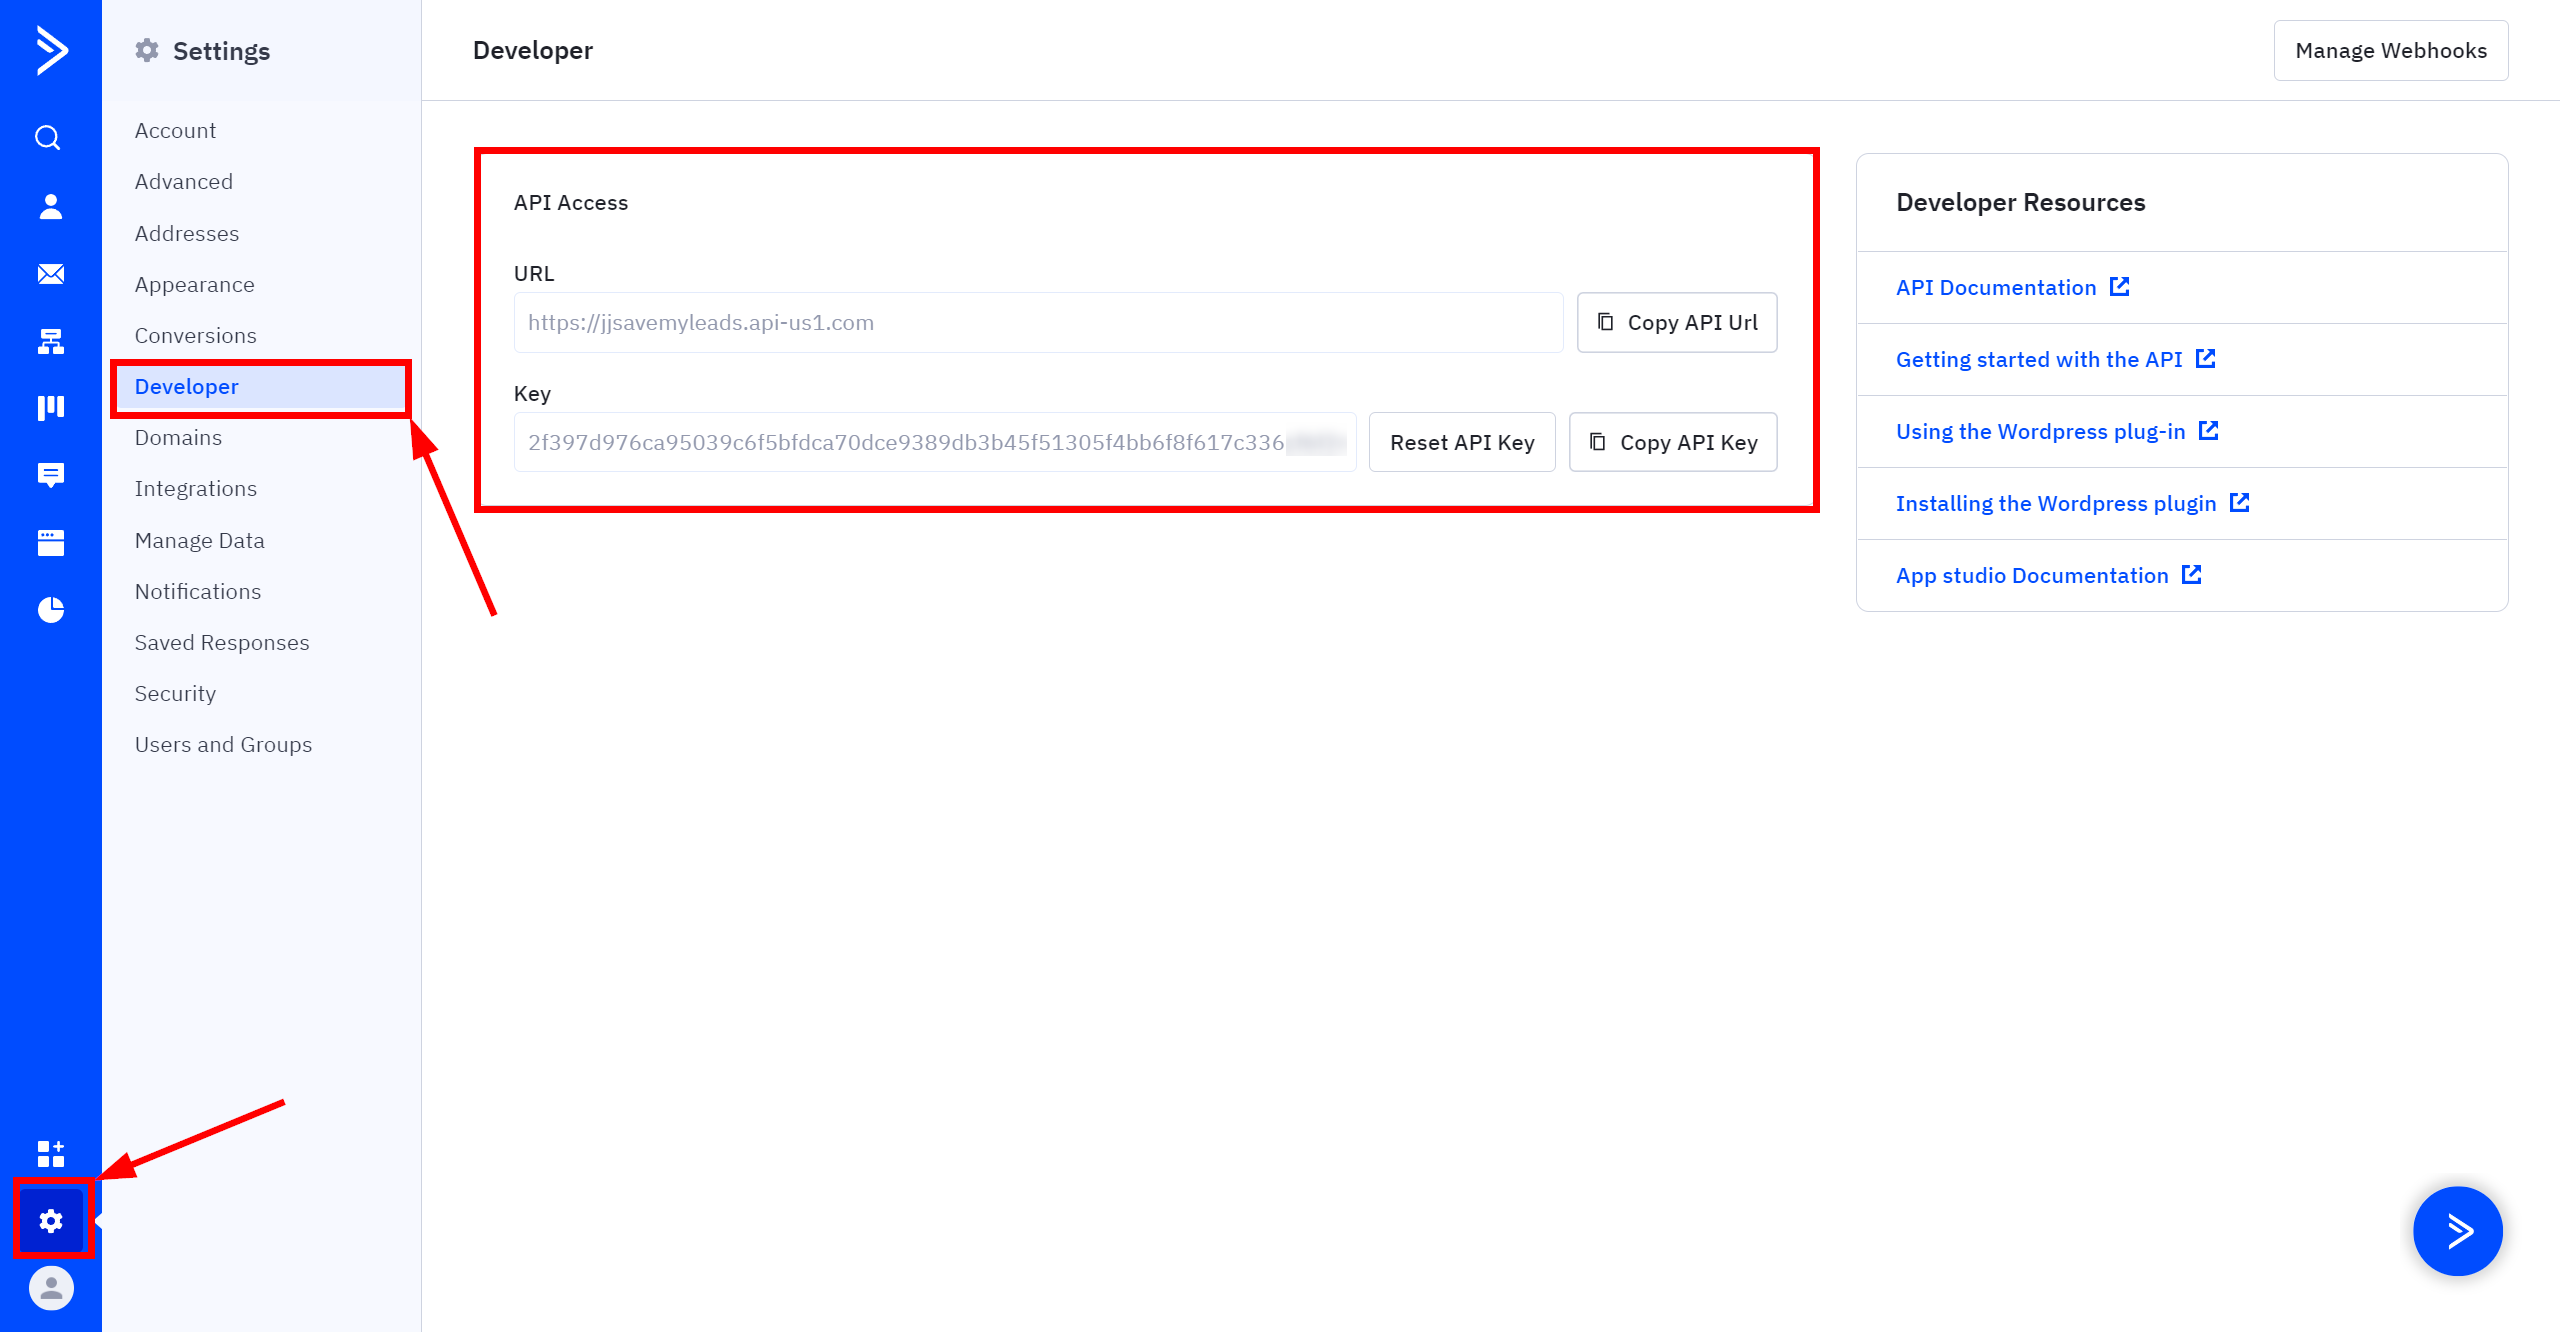Click external-link icon beside App studio Documentation
Image resolution: width=2560 pixels, height=1332 pixels.
click(2192, 575)
